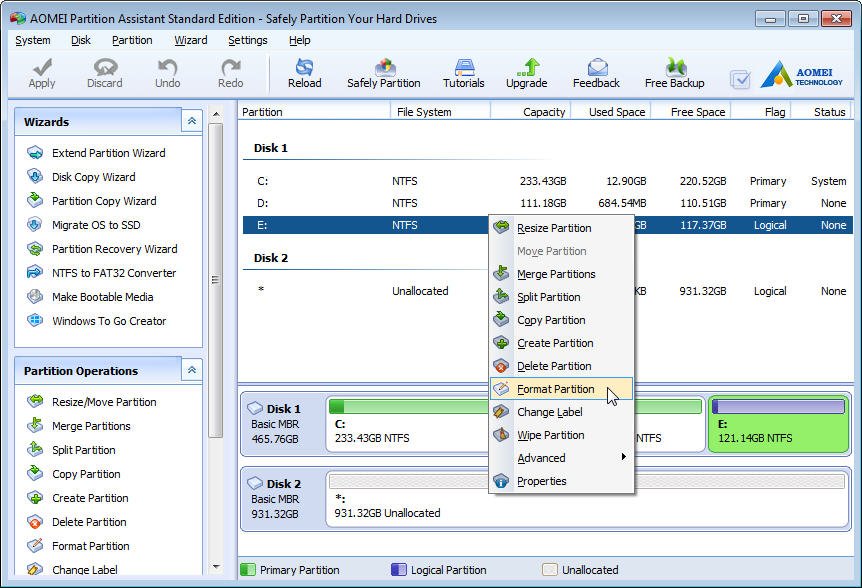Open Properties from context menu
The height and width of the screenshot is (588, 862).
coord(561,481)
